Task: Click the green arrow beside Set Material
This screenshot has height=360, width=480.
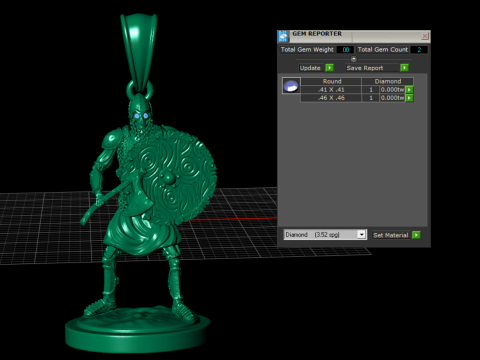Action: pyautogui.click(x=416, y=235)
